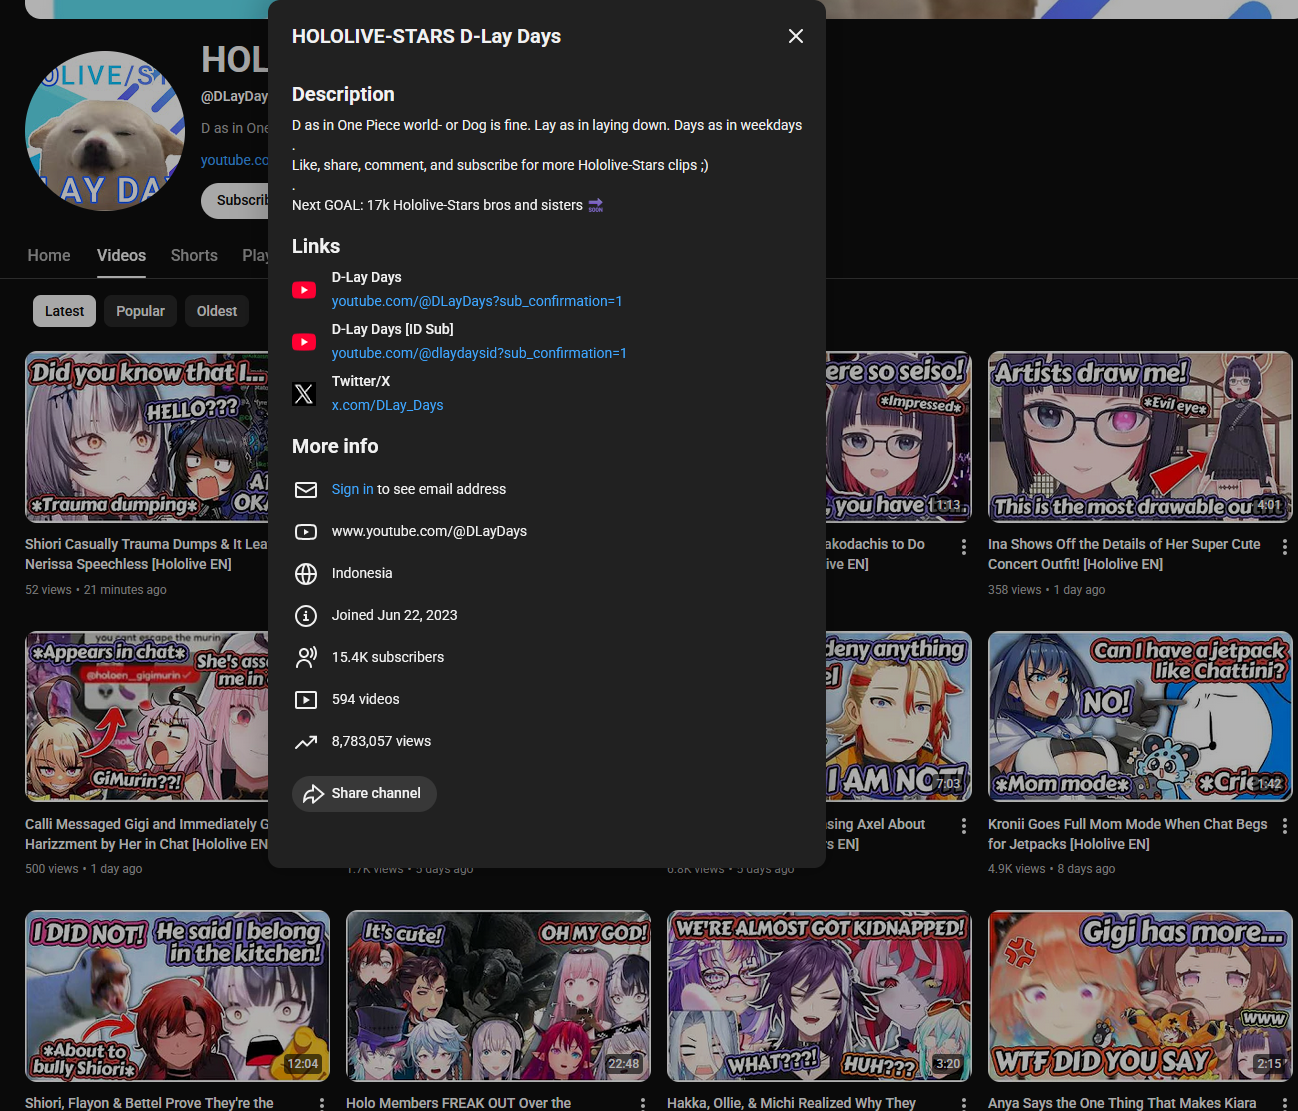The width and height of the screenshot is (1298, 1111).
Task: Open the Can I have a jetpack thumbnail
Action: tap(1140, 716)
